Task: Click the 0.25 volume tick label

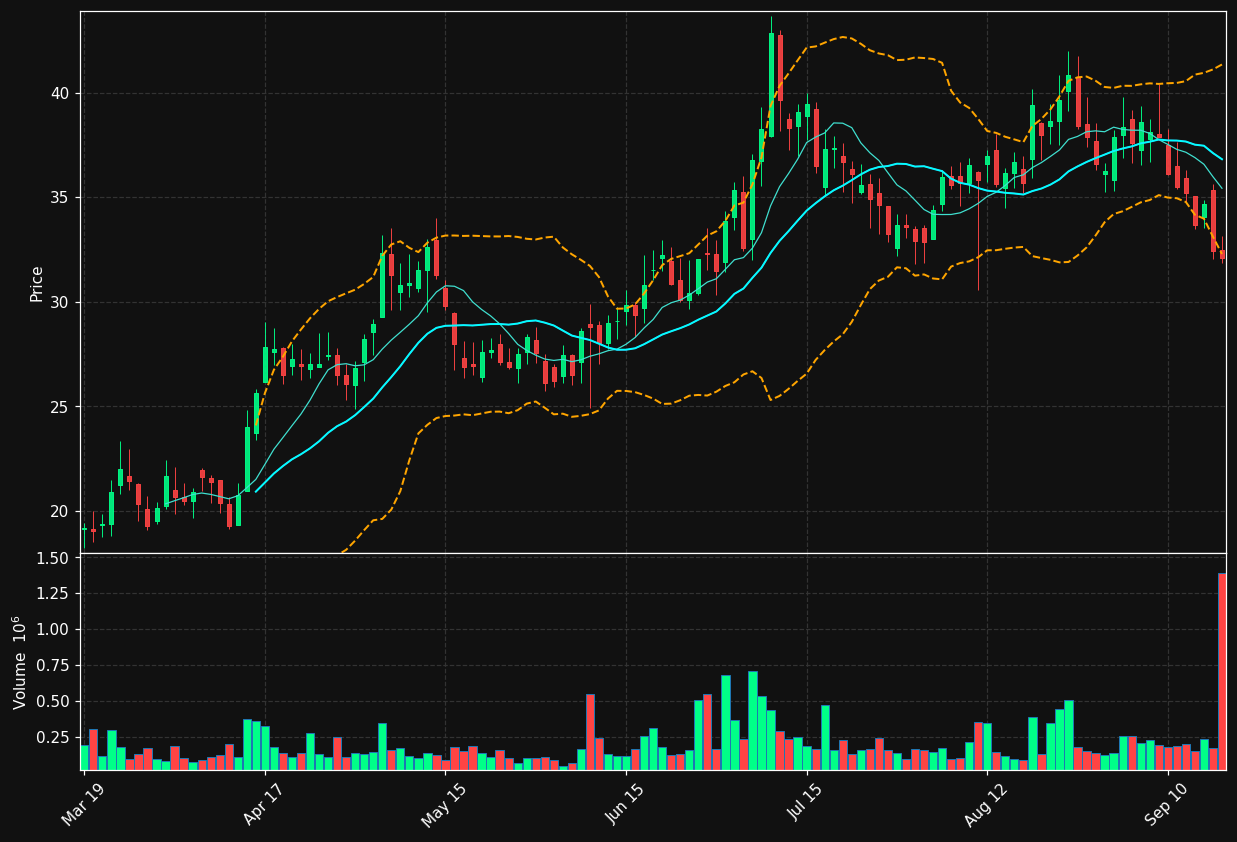Action: pyautogui.click(x=55, y=738)
